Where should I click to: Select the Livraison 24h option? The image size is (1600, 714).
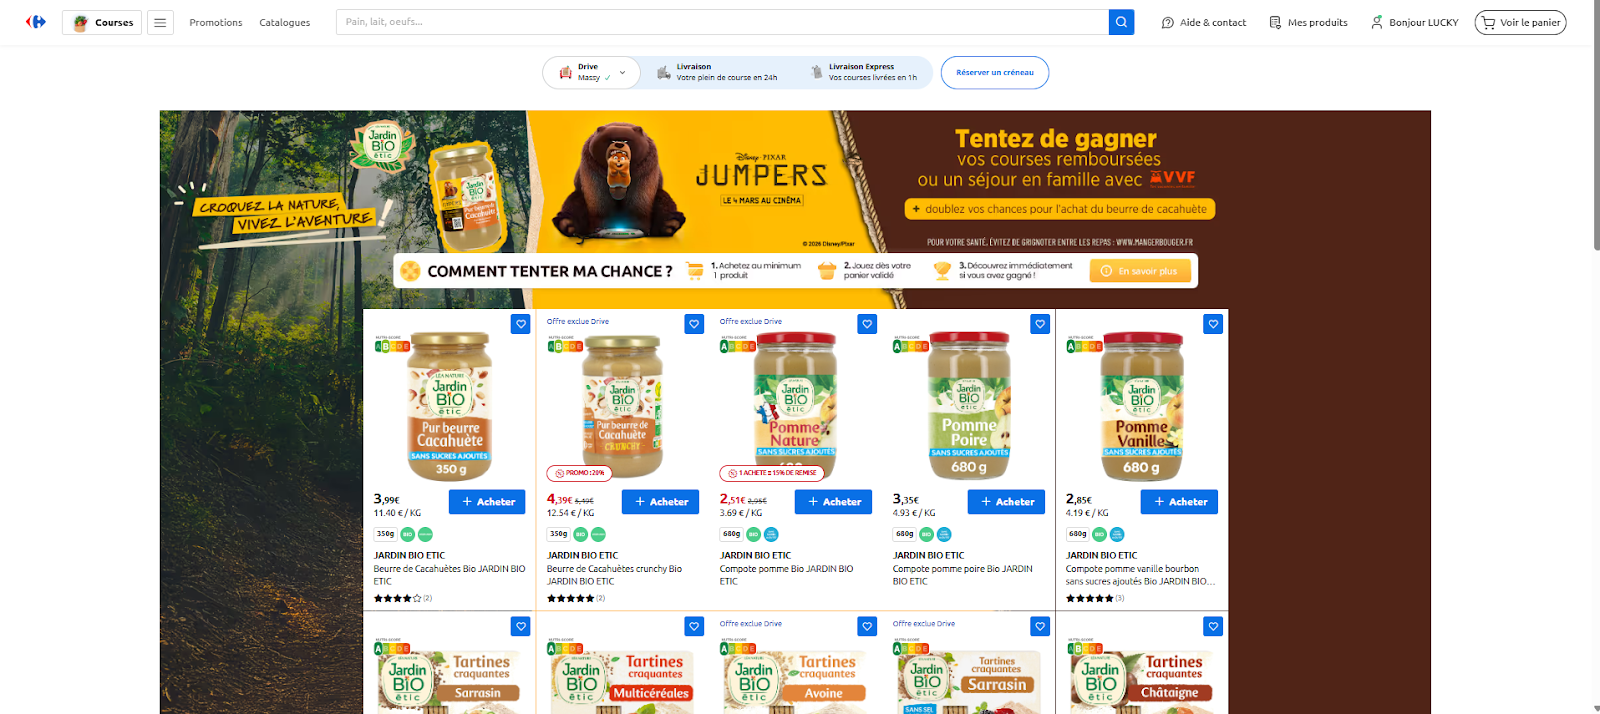click(717, 72)
